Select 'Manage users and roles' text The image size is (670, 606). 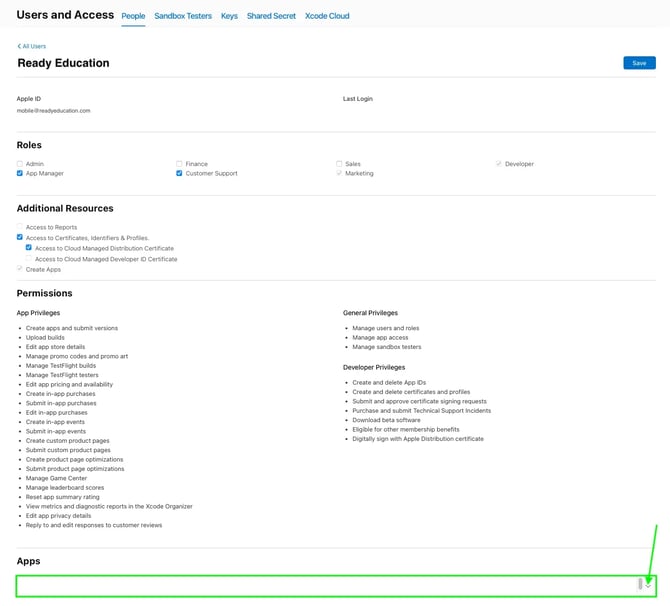click(386, 328)
